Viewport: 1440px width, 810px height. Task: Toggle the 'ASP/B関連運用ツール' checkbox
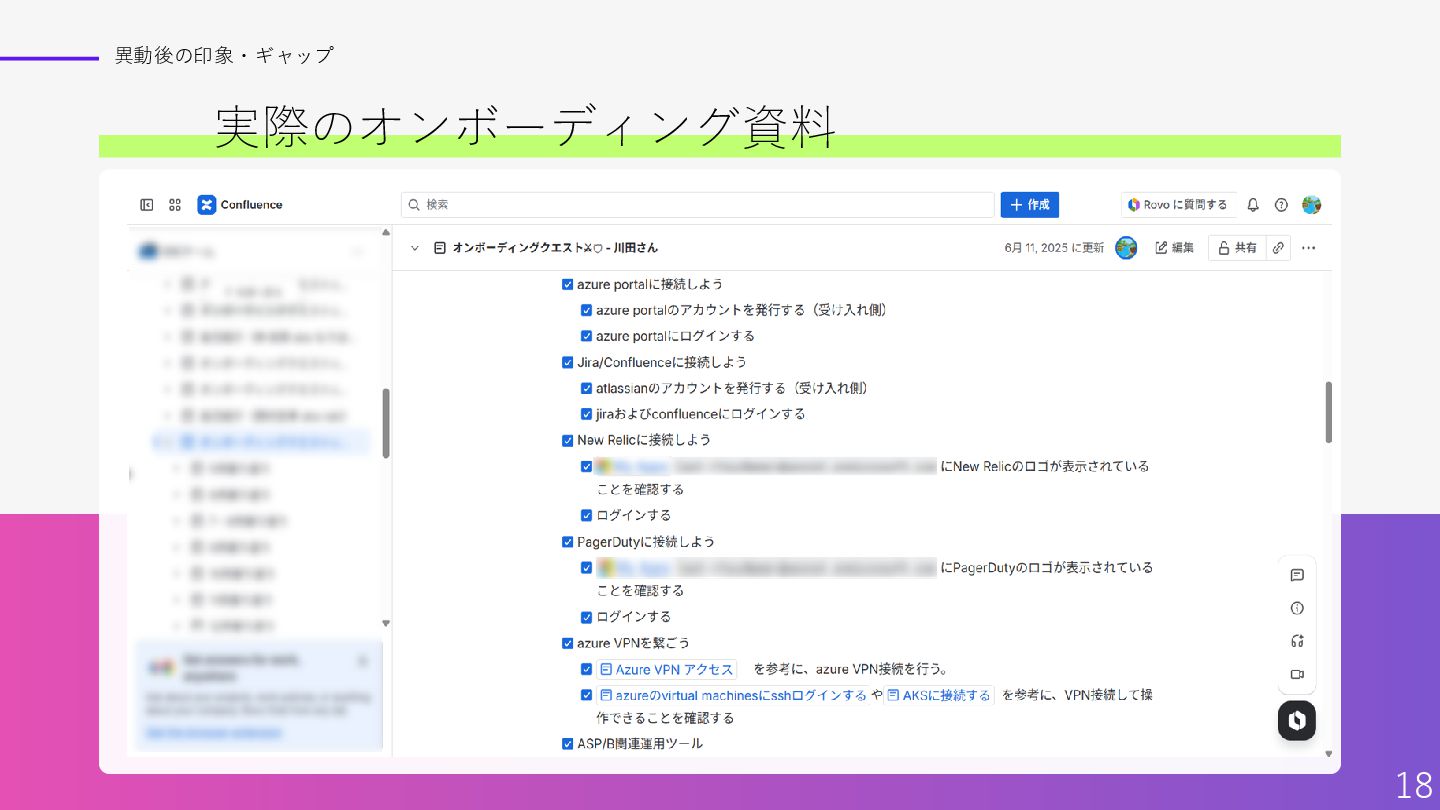568,744
